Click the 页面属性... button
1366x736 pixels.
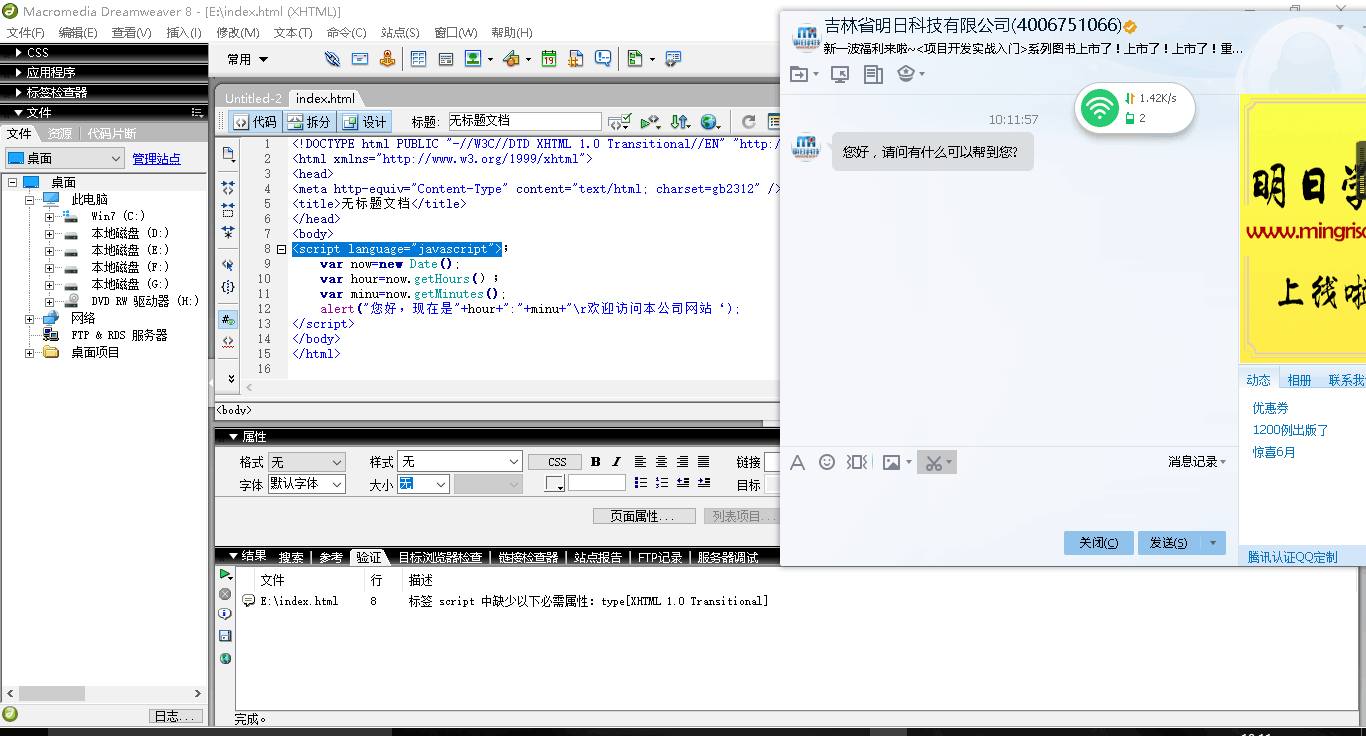tap(645, 516)
